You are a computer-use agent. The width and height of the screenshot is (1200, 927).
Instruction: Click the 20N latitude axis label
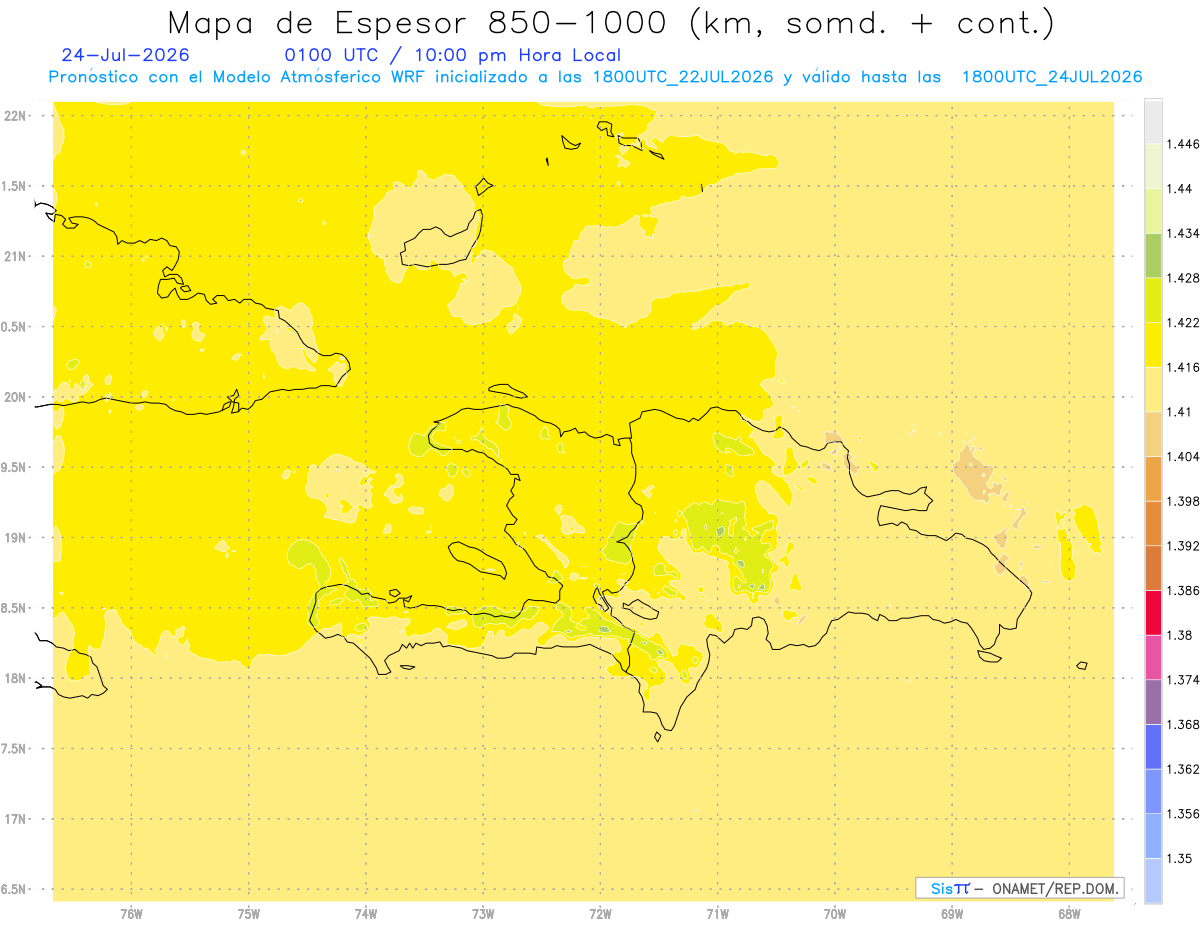point(16,397)
